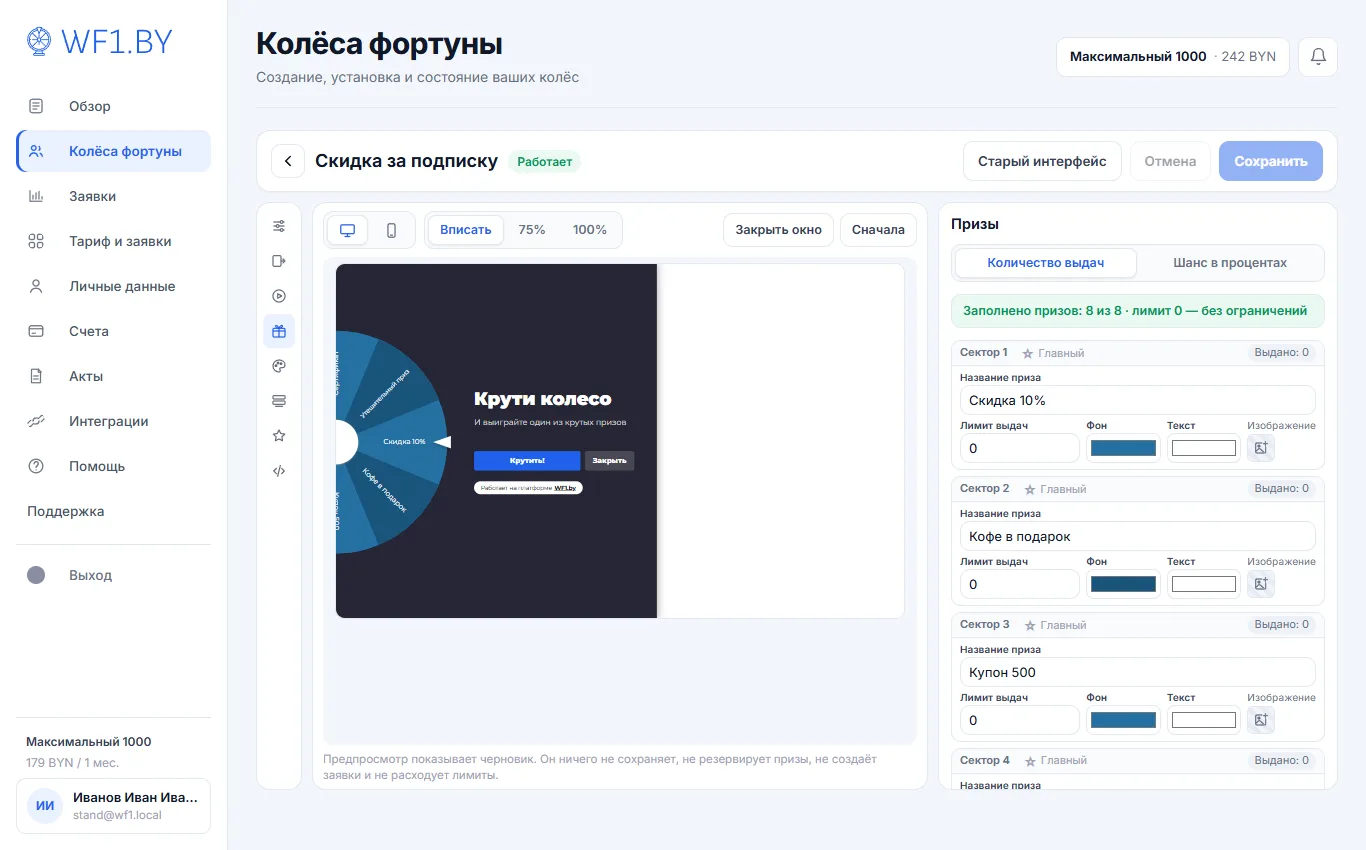The height and width of the screenshot is (850, 1366).
Task: Pick text color for Сектор 3
Action: 1204,720
